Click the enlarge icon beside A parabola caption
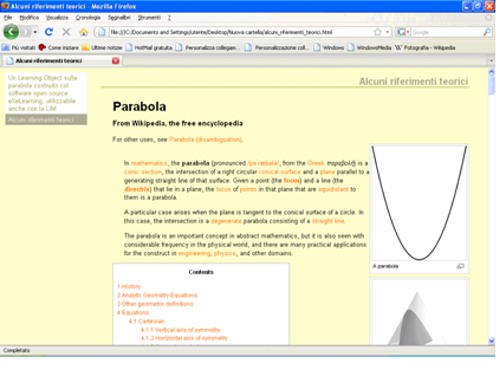Image resolution: width=500 pixels, height=372 pixels. [460, 266]
